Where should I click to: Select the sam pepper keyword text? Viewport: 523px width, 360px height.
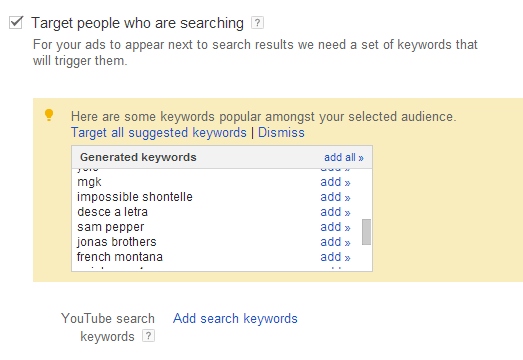point(111,227)
